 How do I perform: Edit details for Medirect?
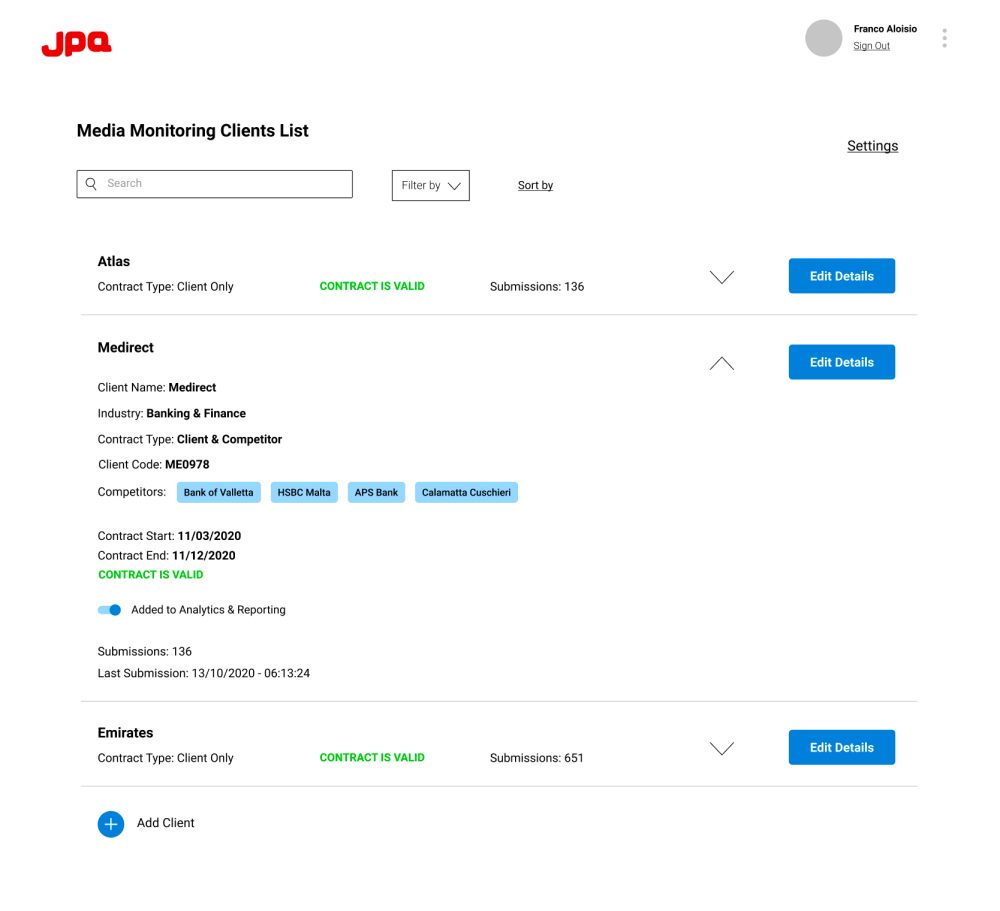click(842, 362)
